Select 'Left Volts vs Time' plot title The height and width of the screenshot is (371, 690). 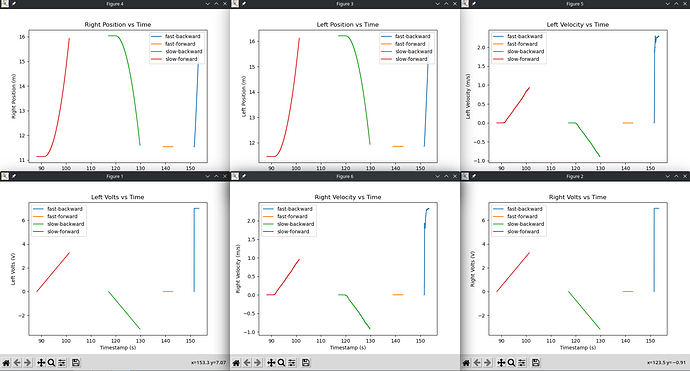tap(117, 197)
